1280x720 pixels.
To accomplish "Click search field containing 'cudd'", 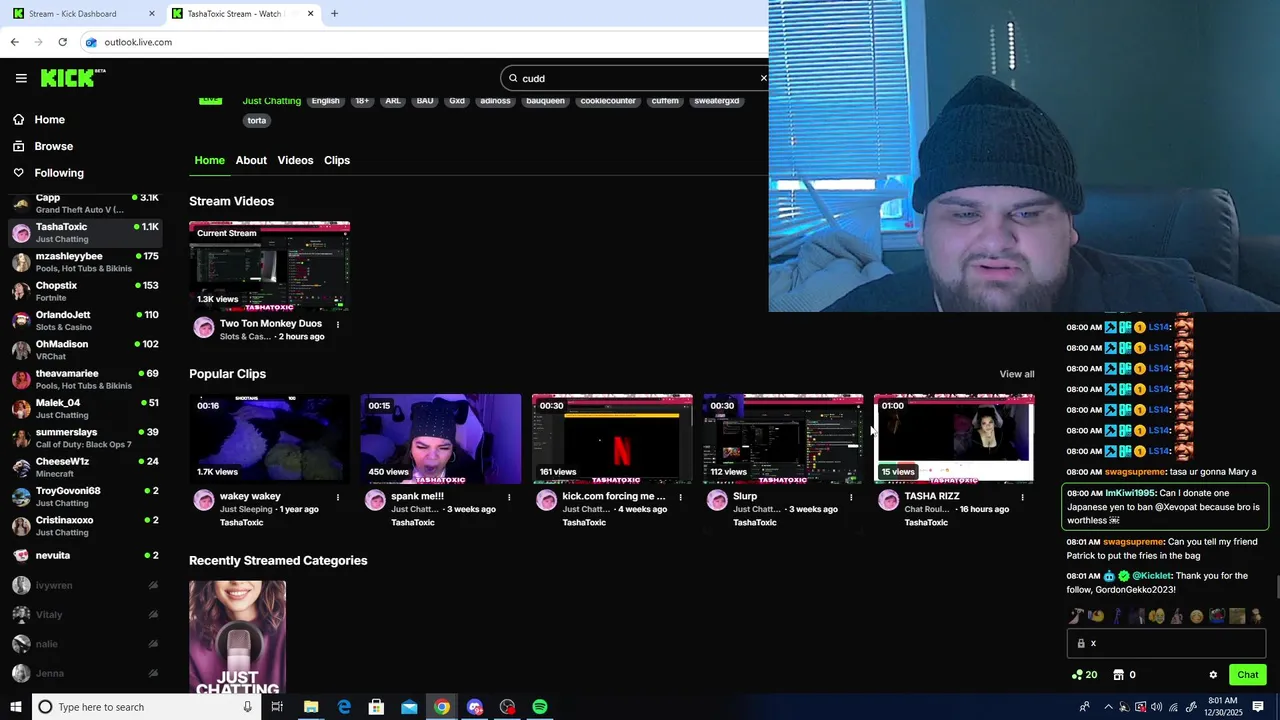I will click(635, 78).
